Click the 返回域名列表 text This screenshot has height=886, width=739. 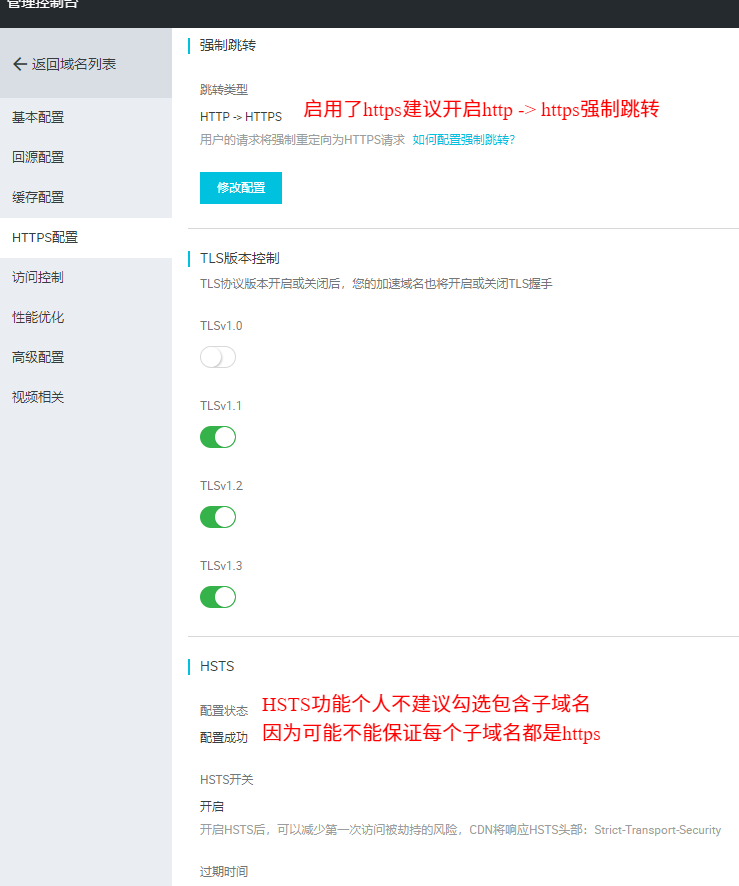[74, 64]
